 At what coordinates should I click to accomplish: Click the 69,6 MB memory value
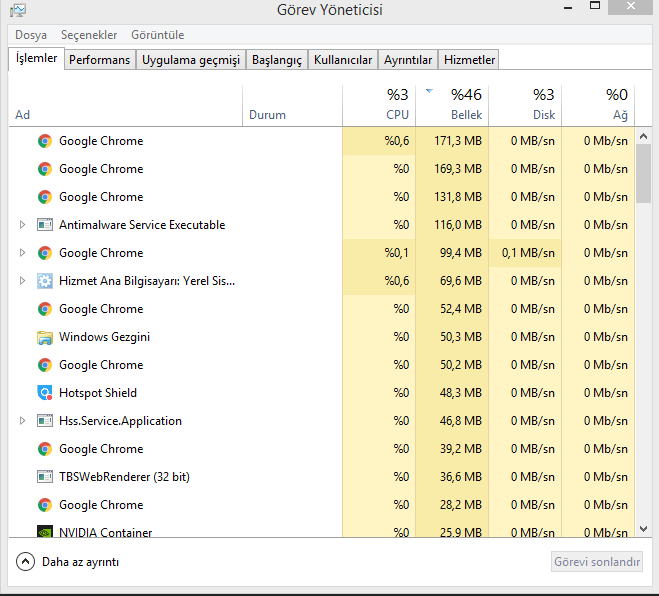click(461, 281)
